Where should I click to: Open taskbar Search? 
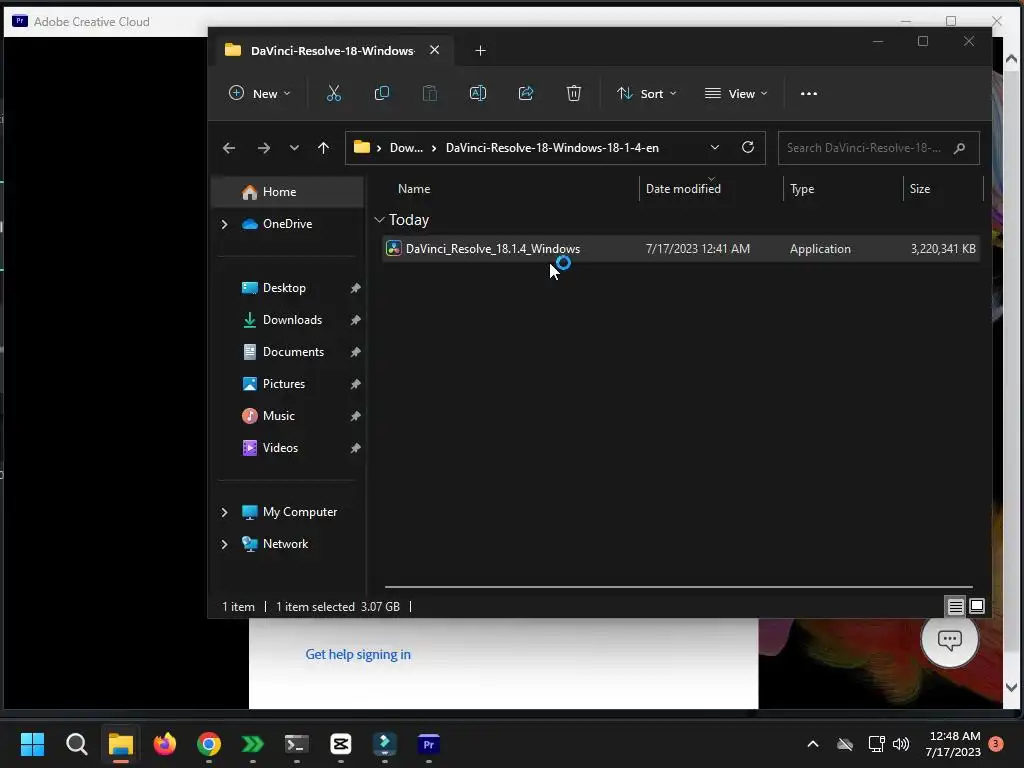click(76, 744)
